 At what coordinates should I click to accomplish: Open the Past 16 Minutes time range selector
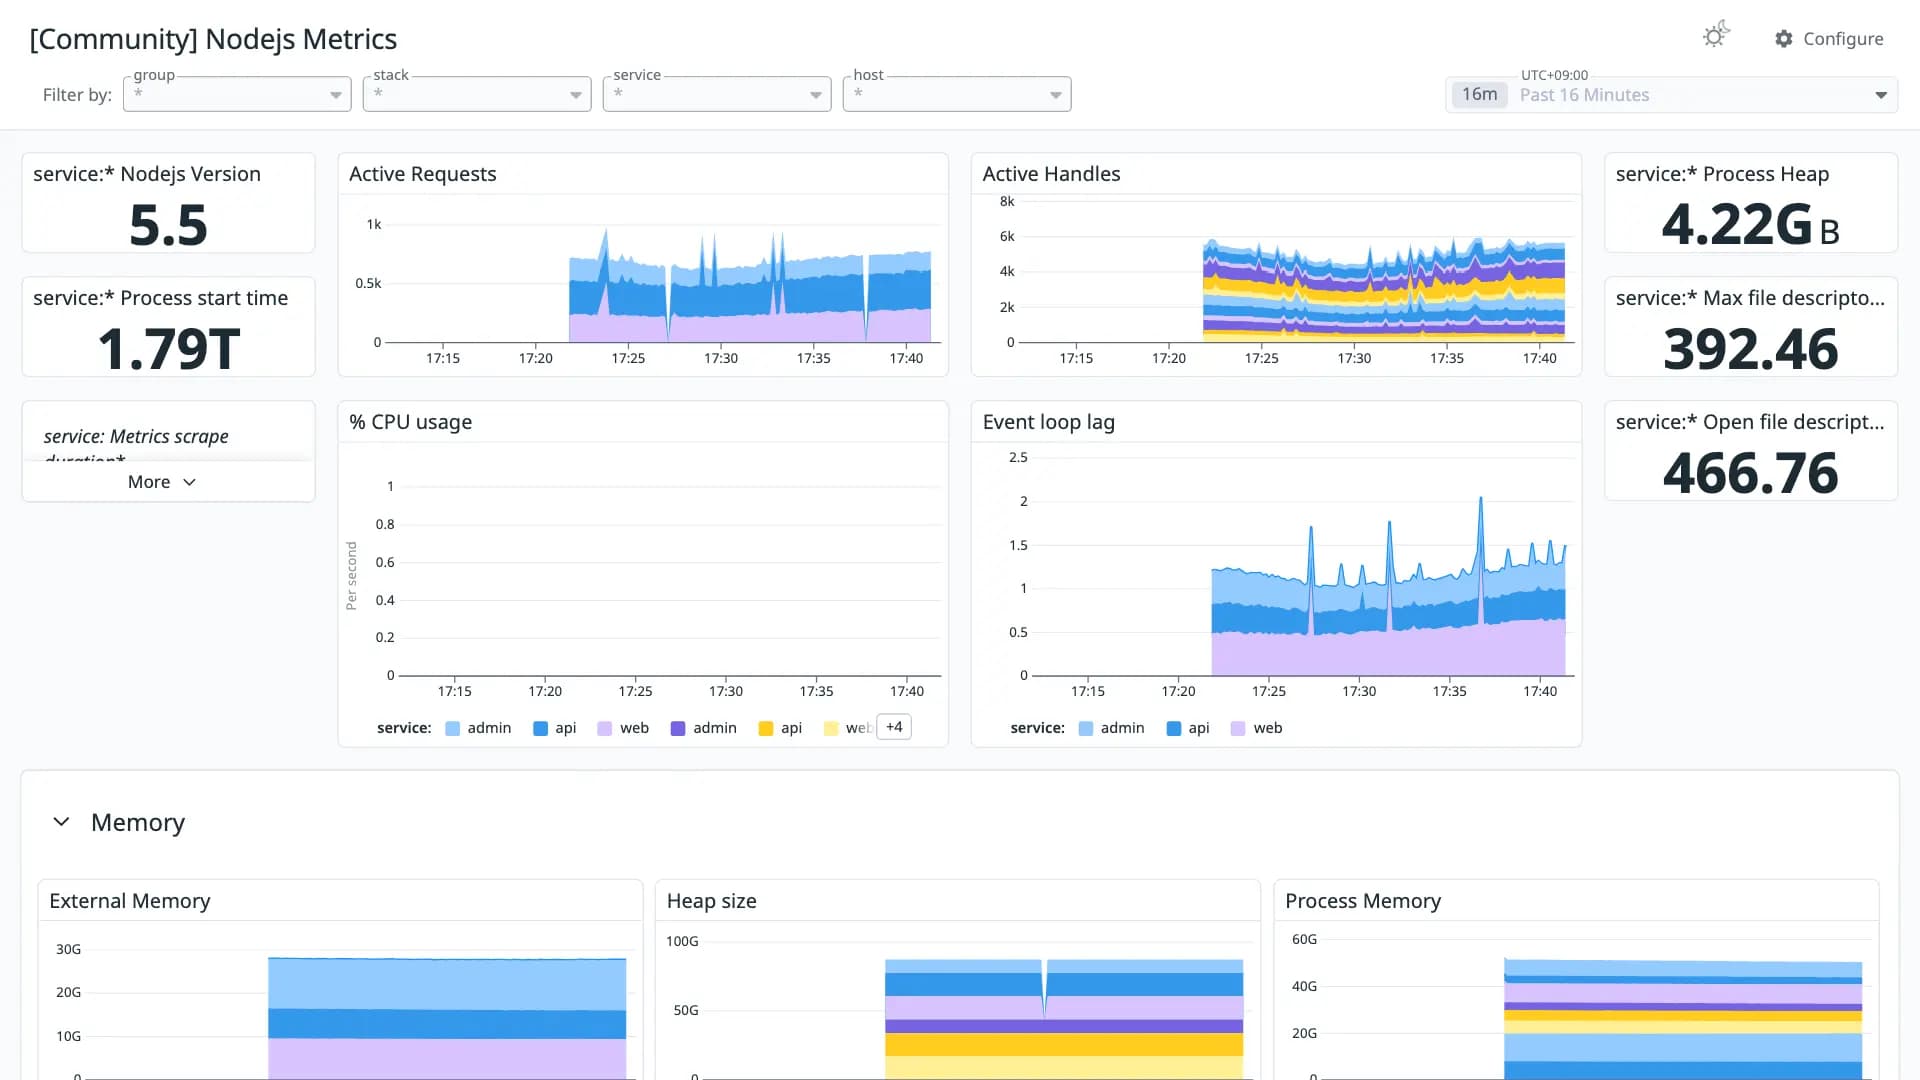point(1671,95)
